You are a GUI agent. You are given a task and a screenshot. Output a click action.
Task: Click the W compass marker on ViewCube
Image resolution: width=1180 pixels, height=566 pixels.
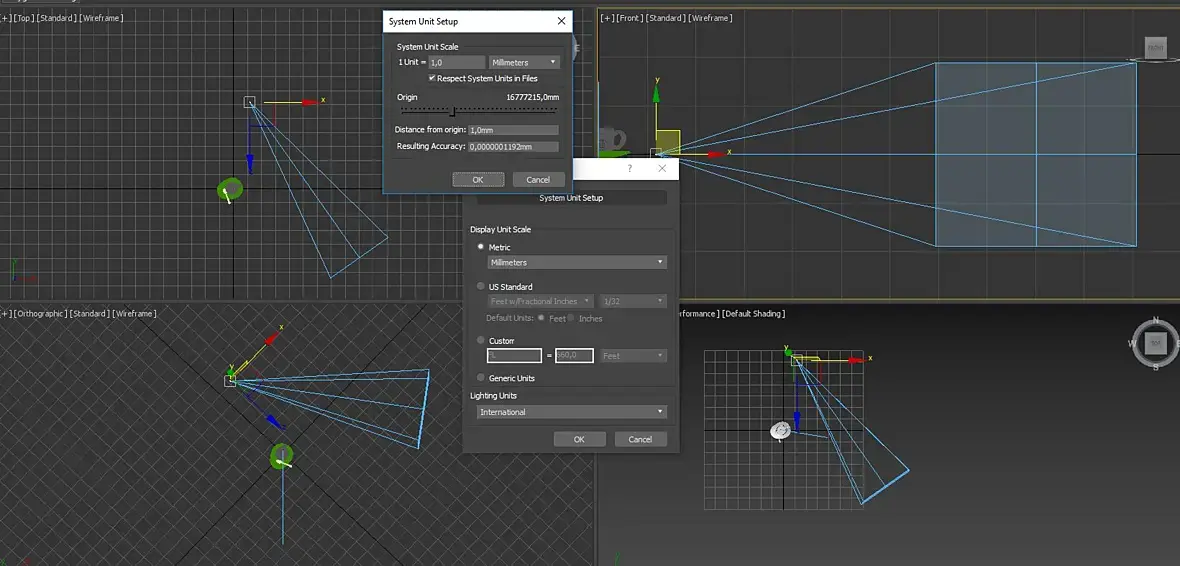pyautogui.click(x=1133, y=343)
